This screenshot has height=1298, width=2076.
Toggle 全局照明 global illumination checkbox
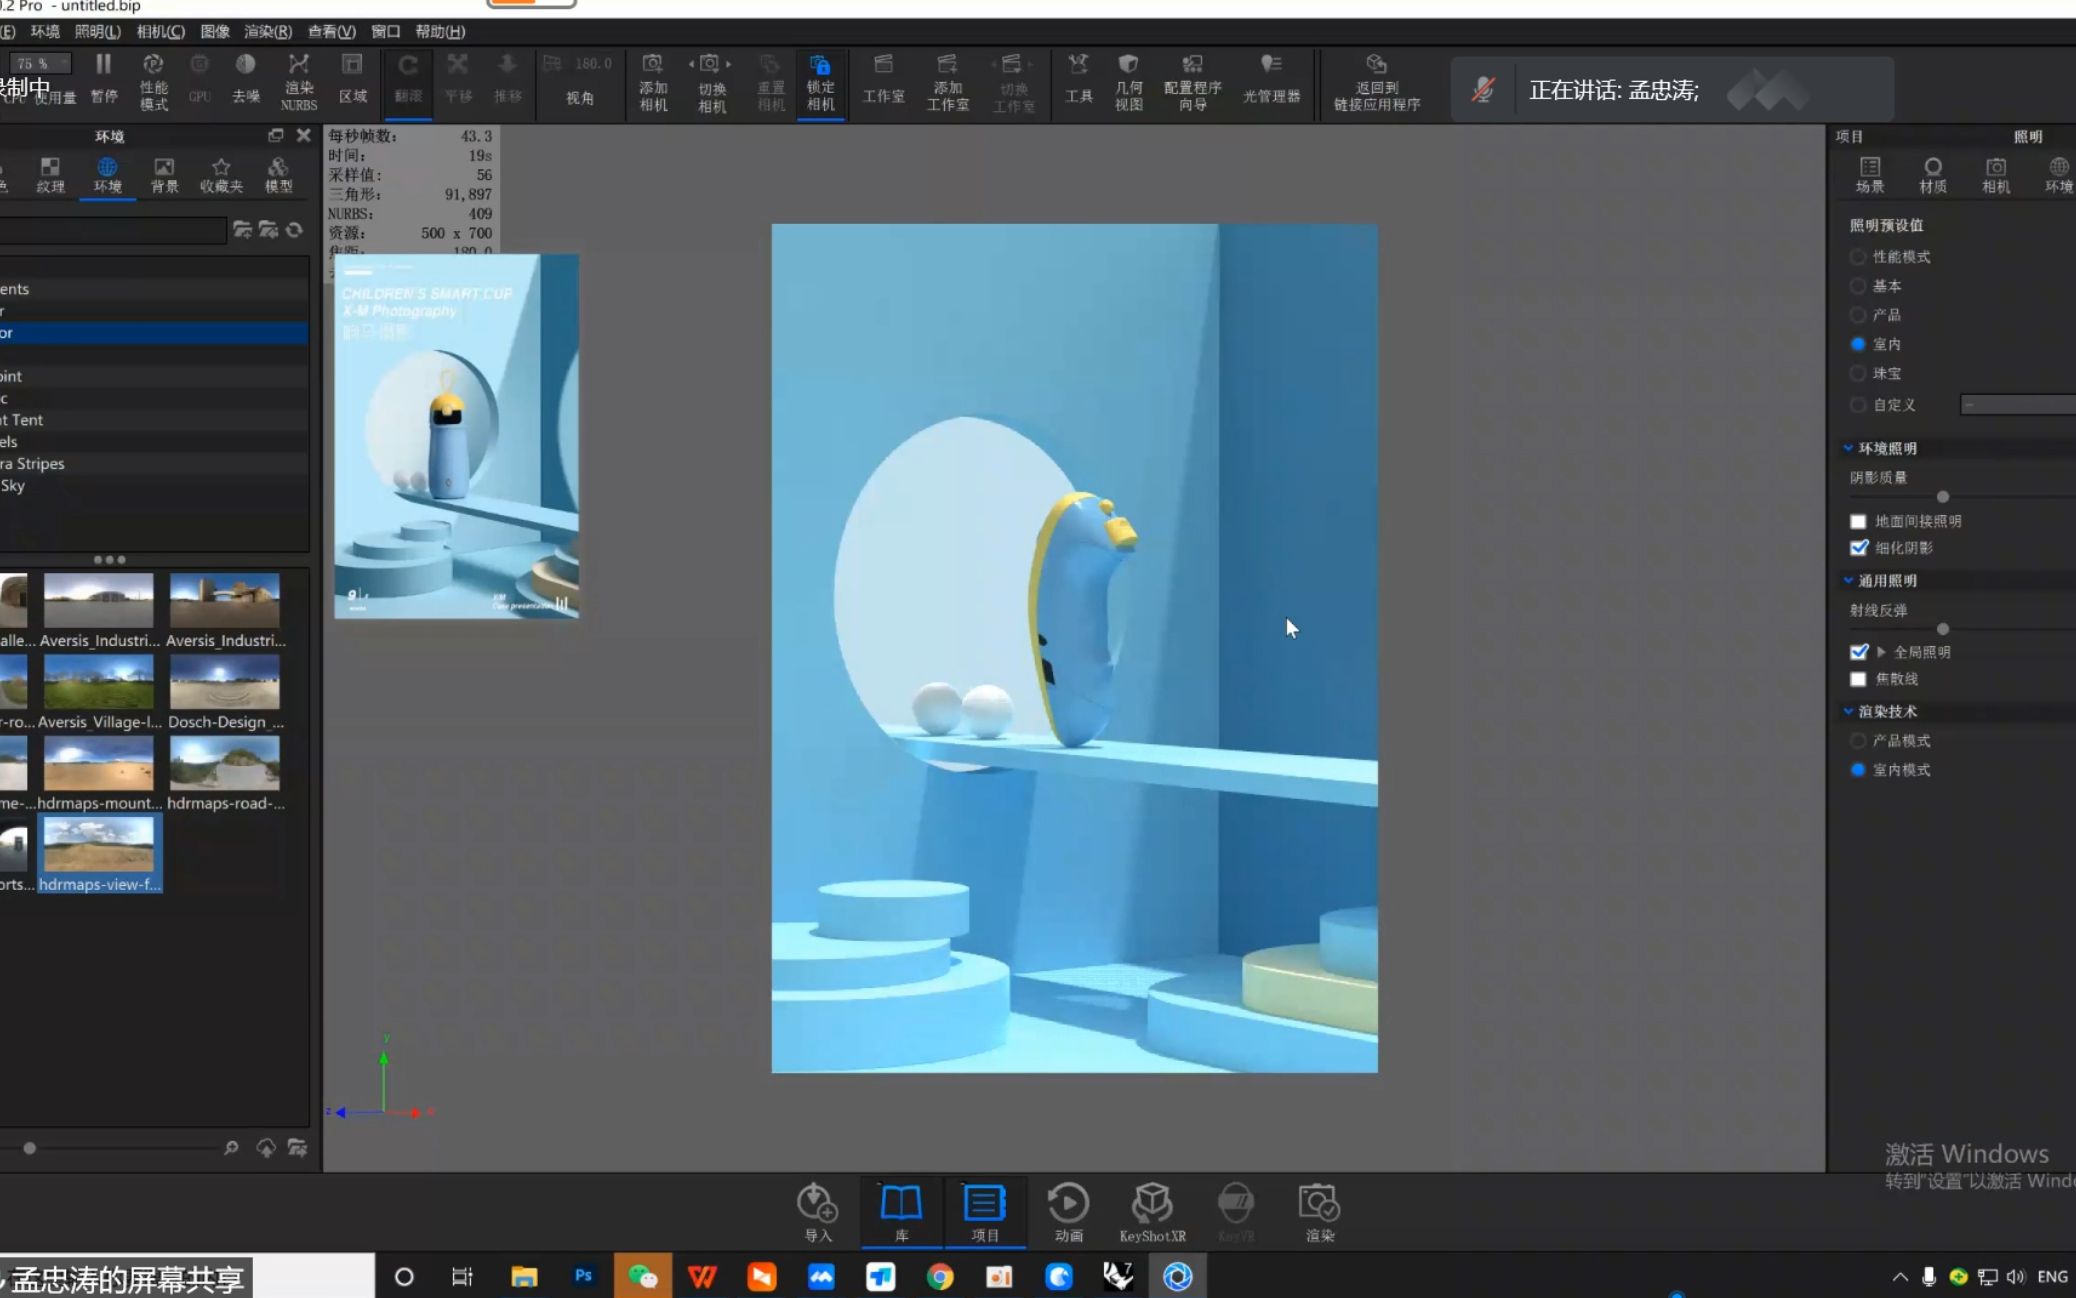pyautogui.click(x=1859, y=649)
